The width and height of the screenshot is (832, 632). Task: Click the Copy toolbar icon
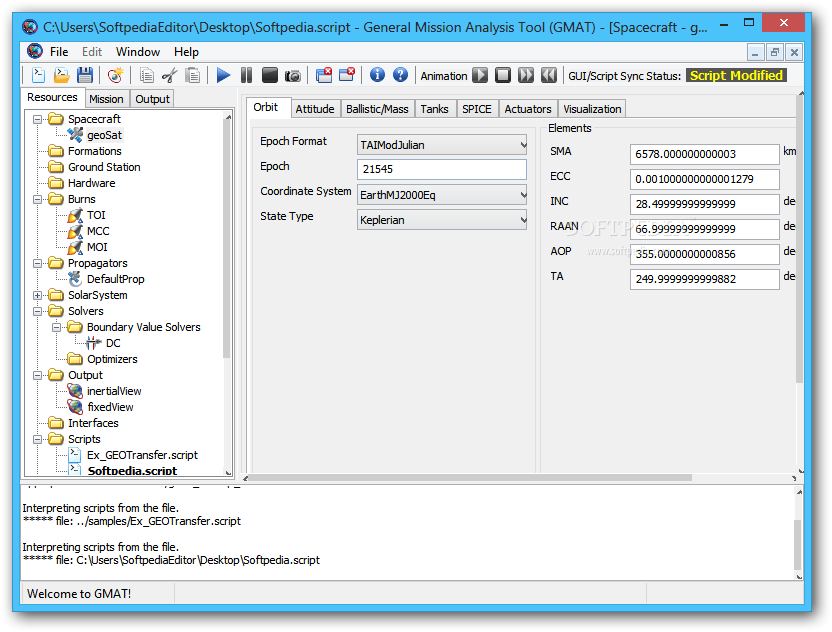[146, 75]
